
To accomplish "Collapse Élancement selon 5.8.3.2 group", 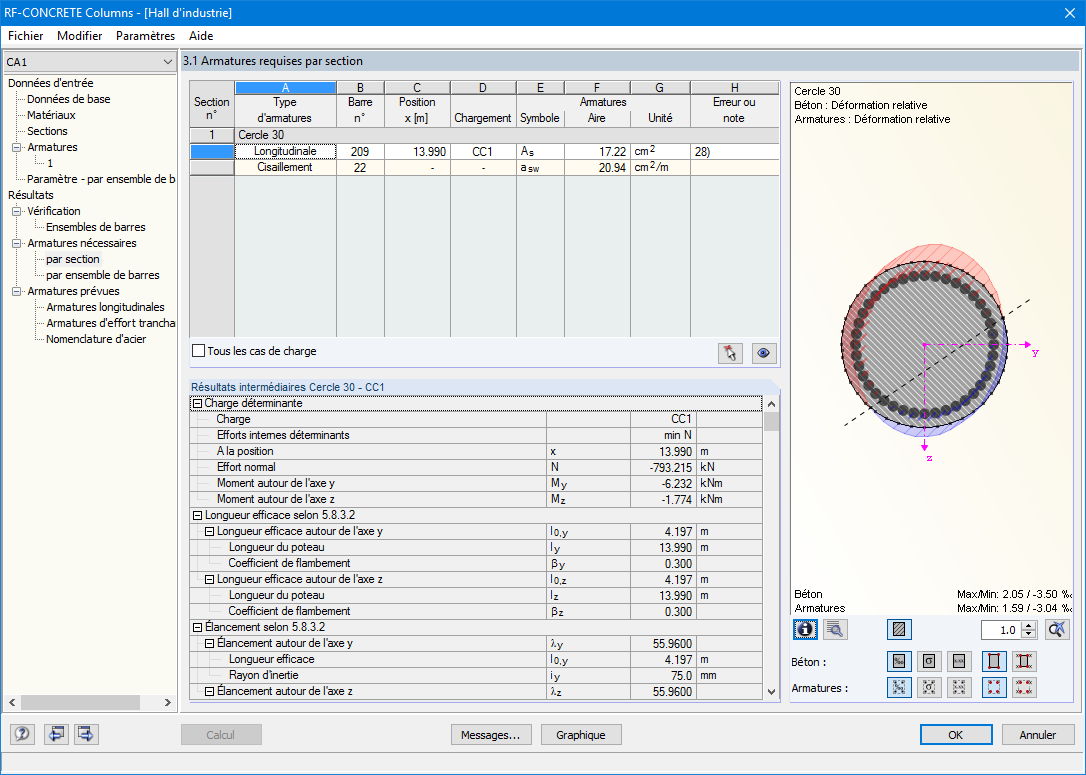I will point(197,627).
